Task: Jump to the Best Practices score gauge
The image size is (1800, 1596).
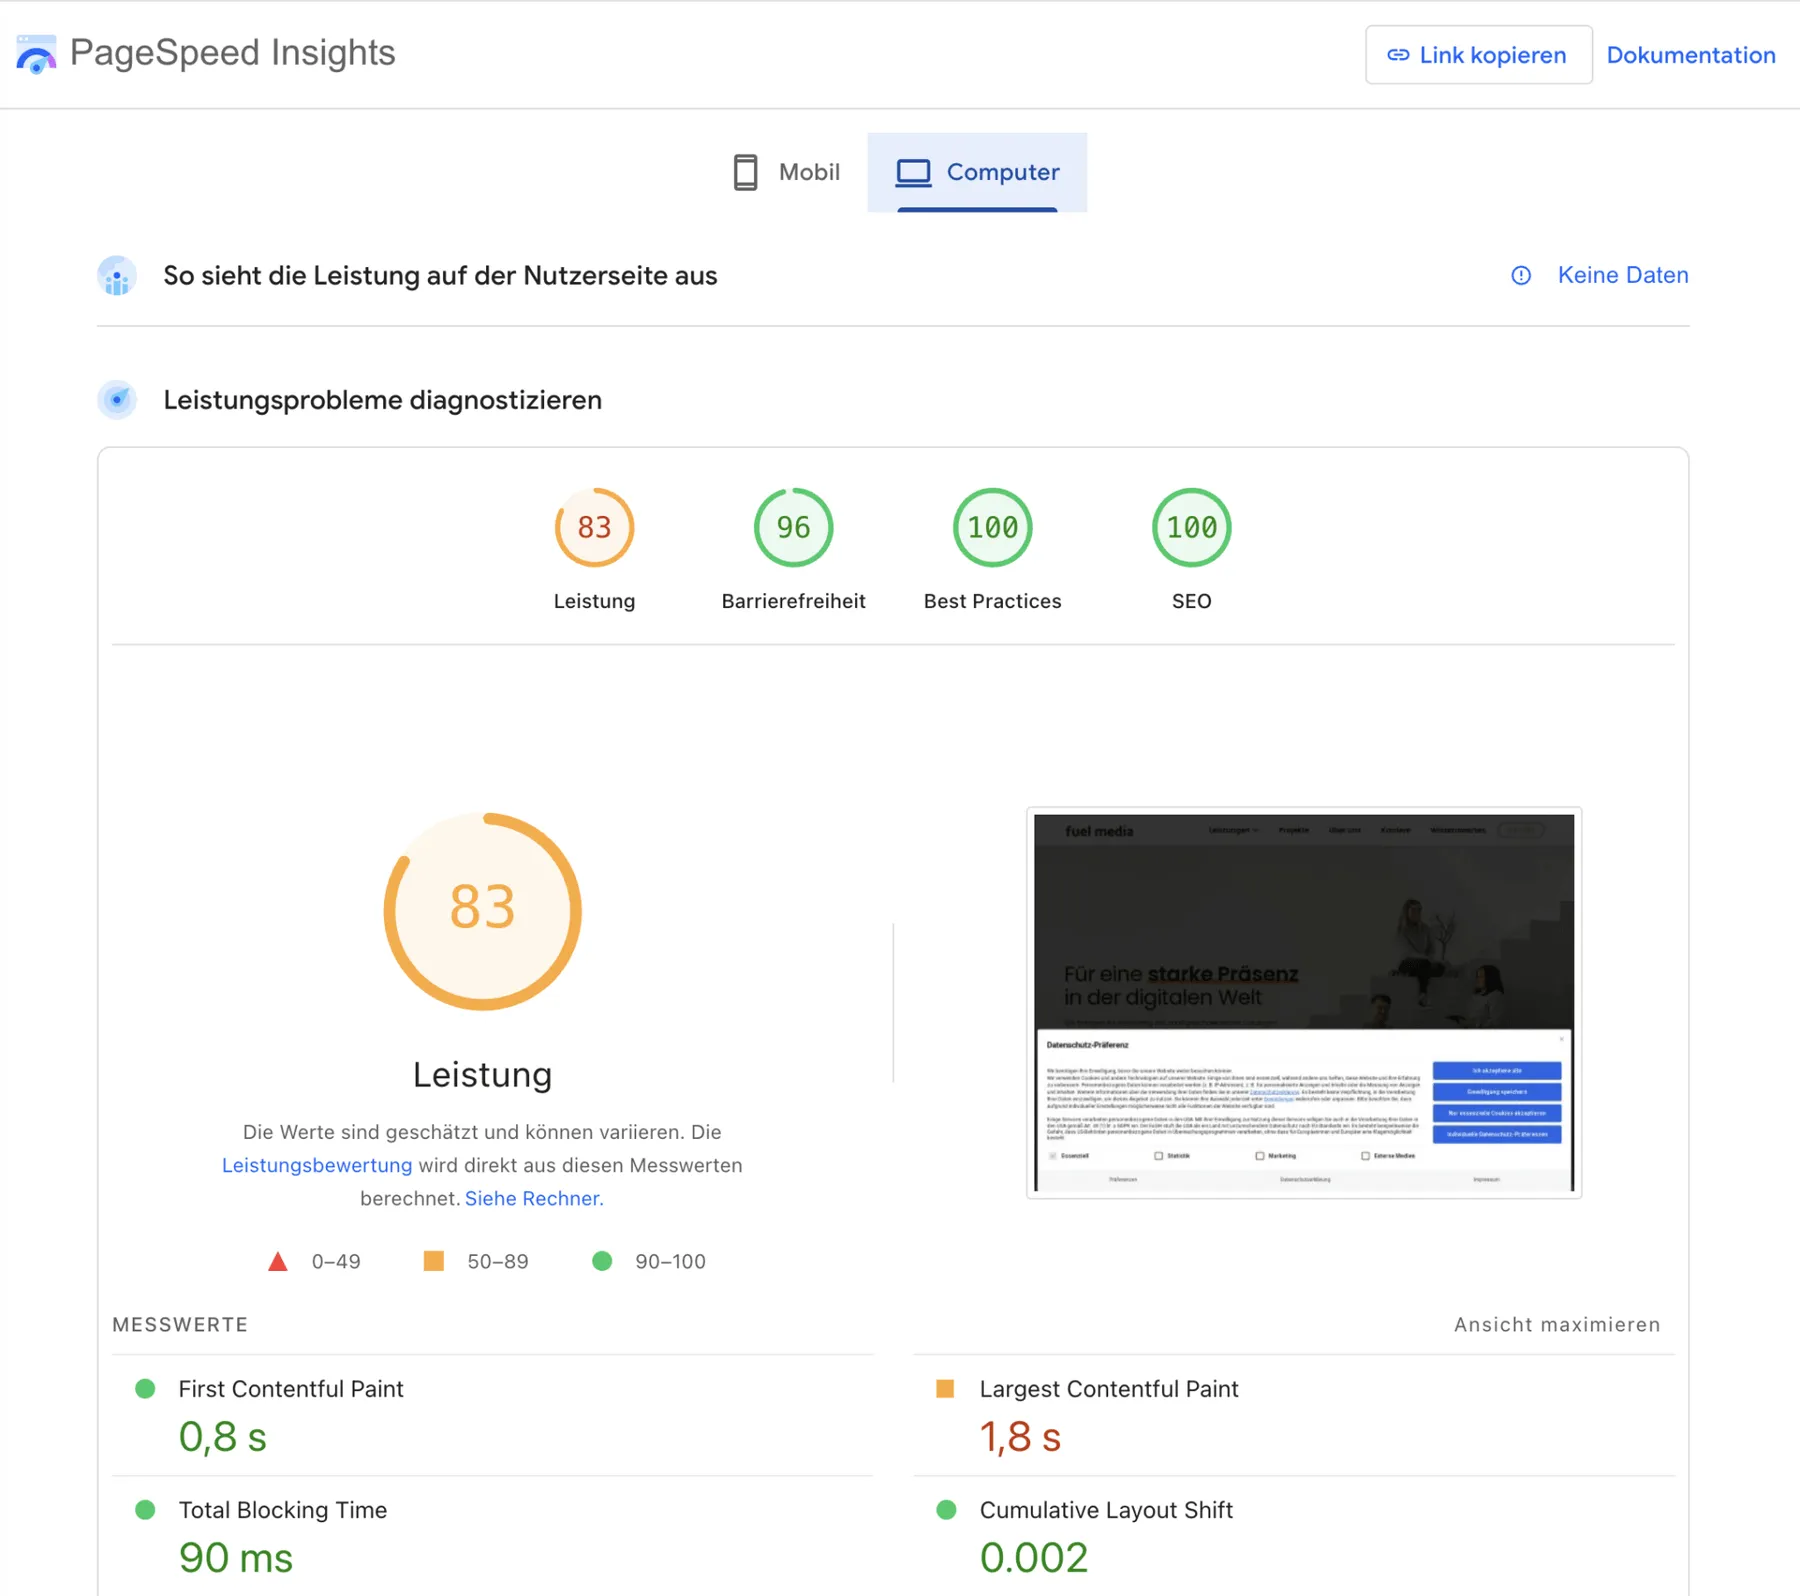Action: coord(992,527)
